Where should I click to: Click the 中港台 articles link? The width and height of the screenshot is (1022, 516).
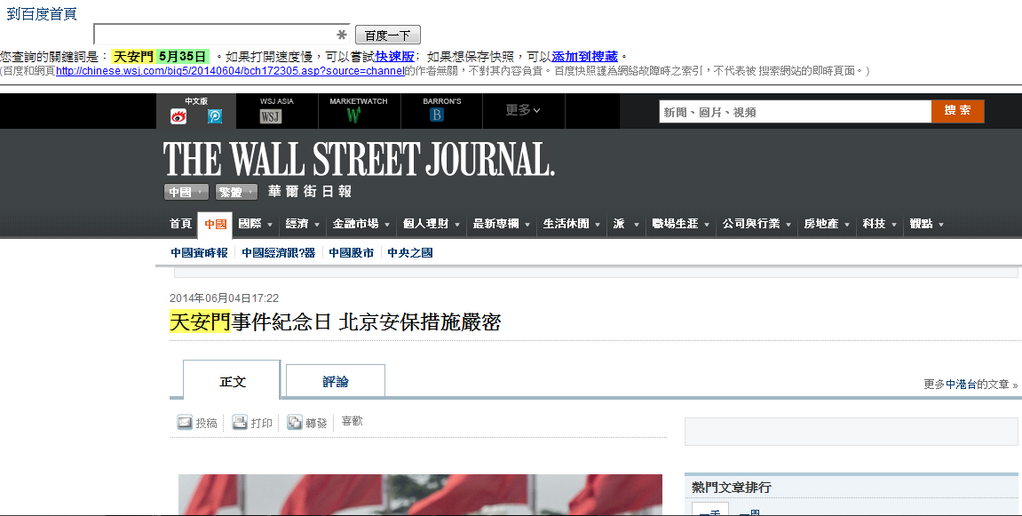click(x=961, y=384)
